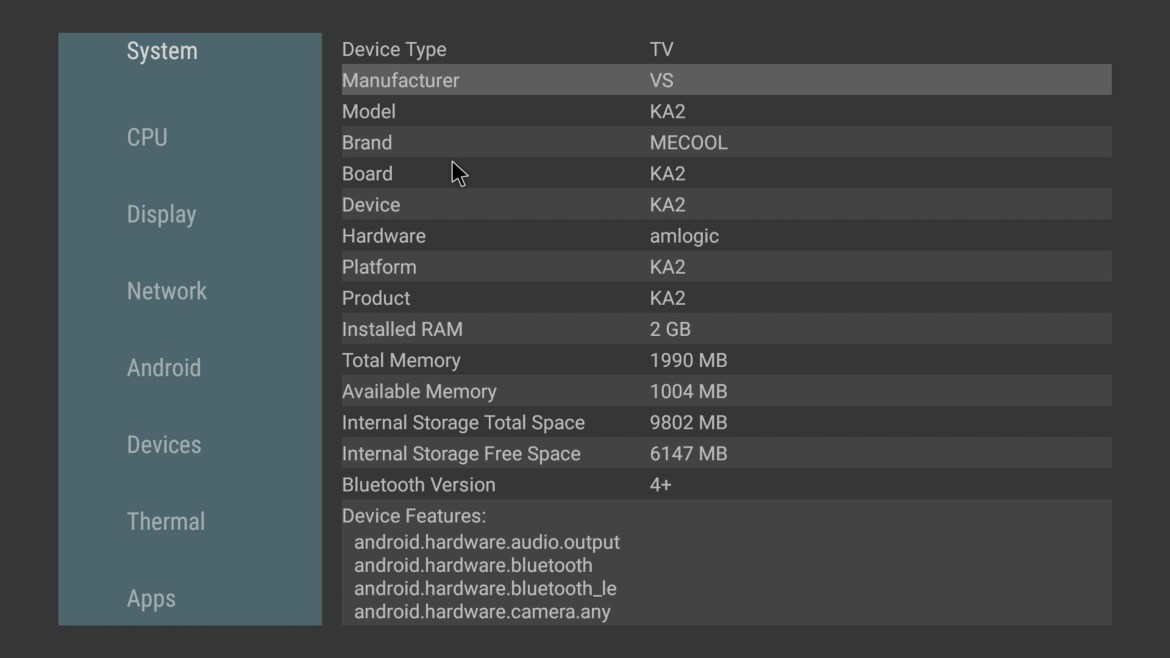The height and width of the screenshot is (658, 1170).
Task: Select android.hardware.camera.any feature
Action: pos(482,612)
